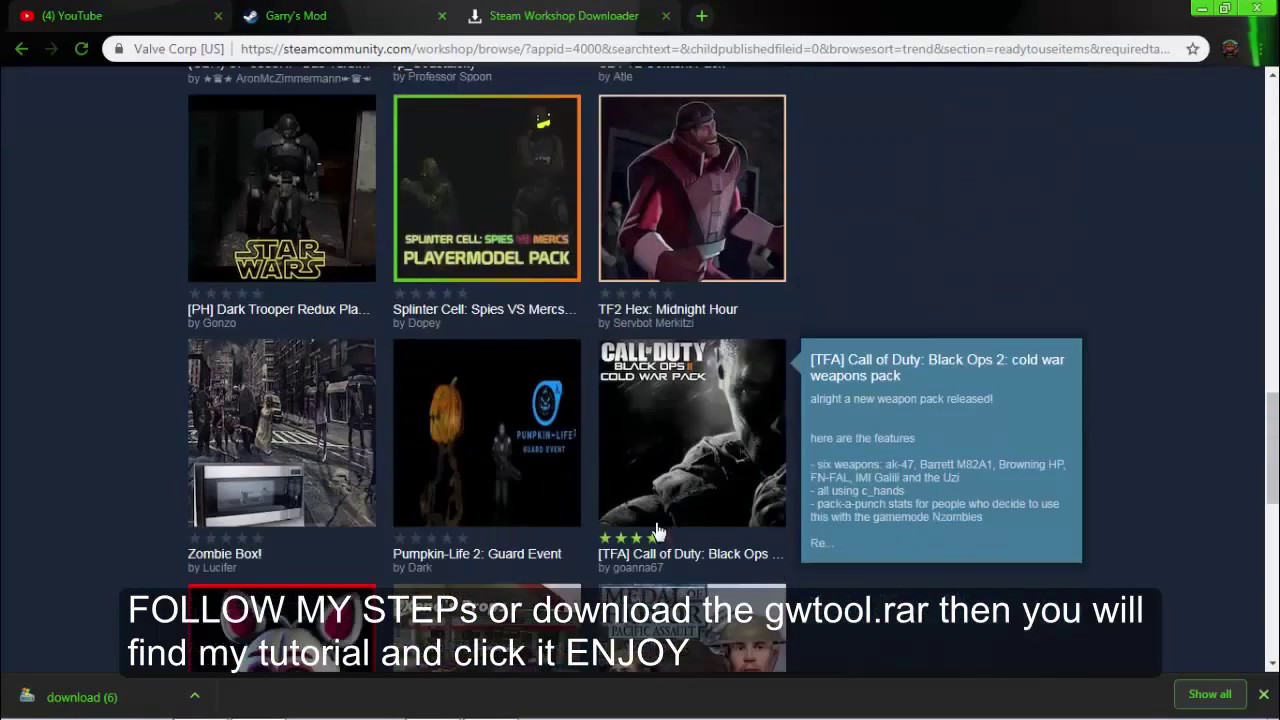Reload the page with the refresh icon

coord(81,48)
